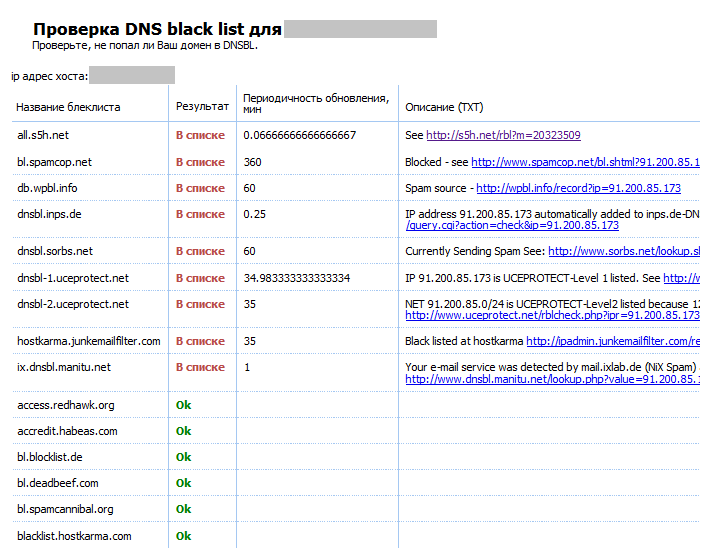This screenshot has width=723, height=555.
Task: Click the 'Название блеклиста' column header
Action: point(69,107)
